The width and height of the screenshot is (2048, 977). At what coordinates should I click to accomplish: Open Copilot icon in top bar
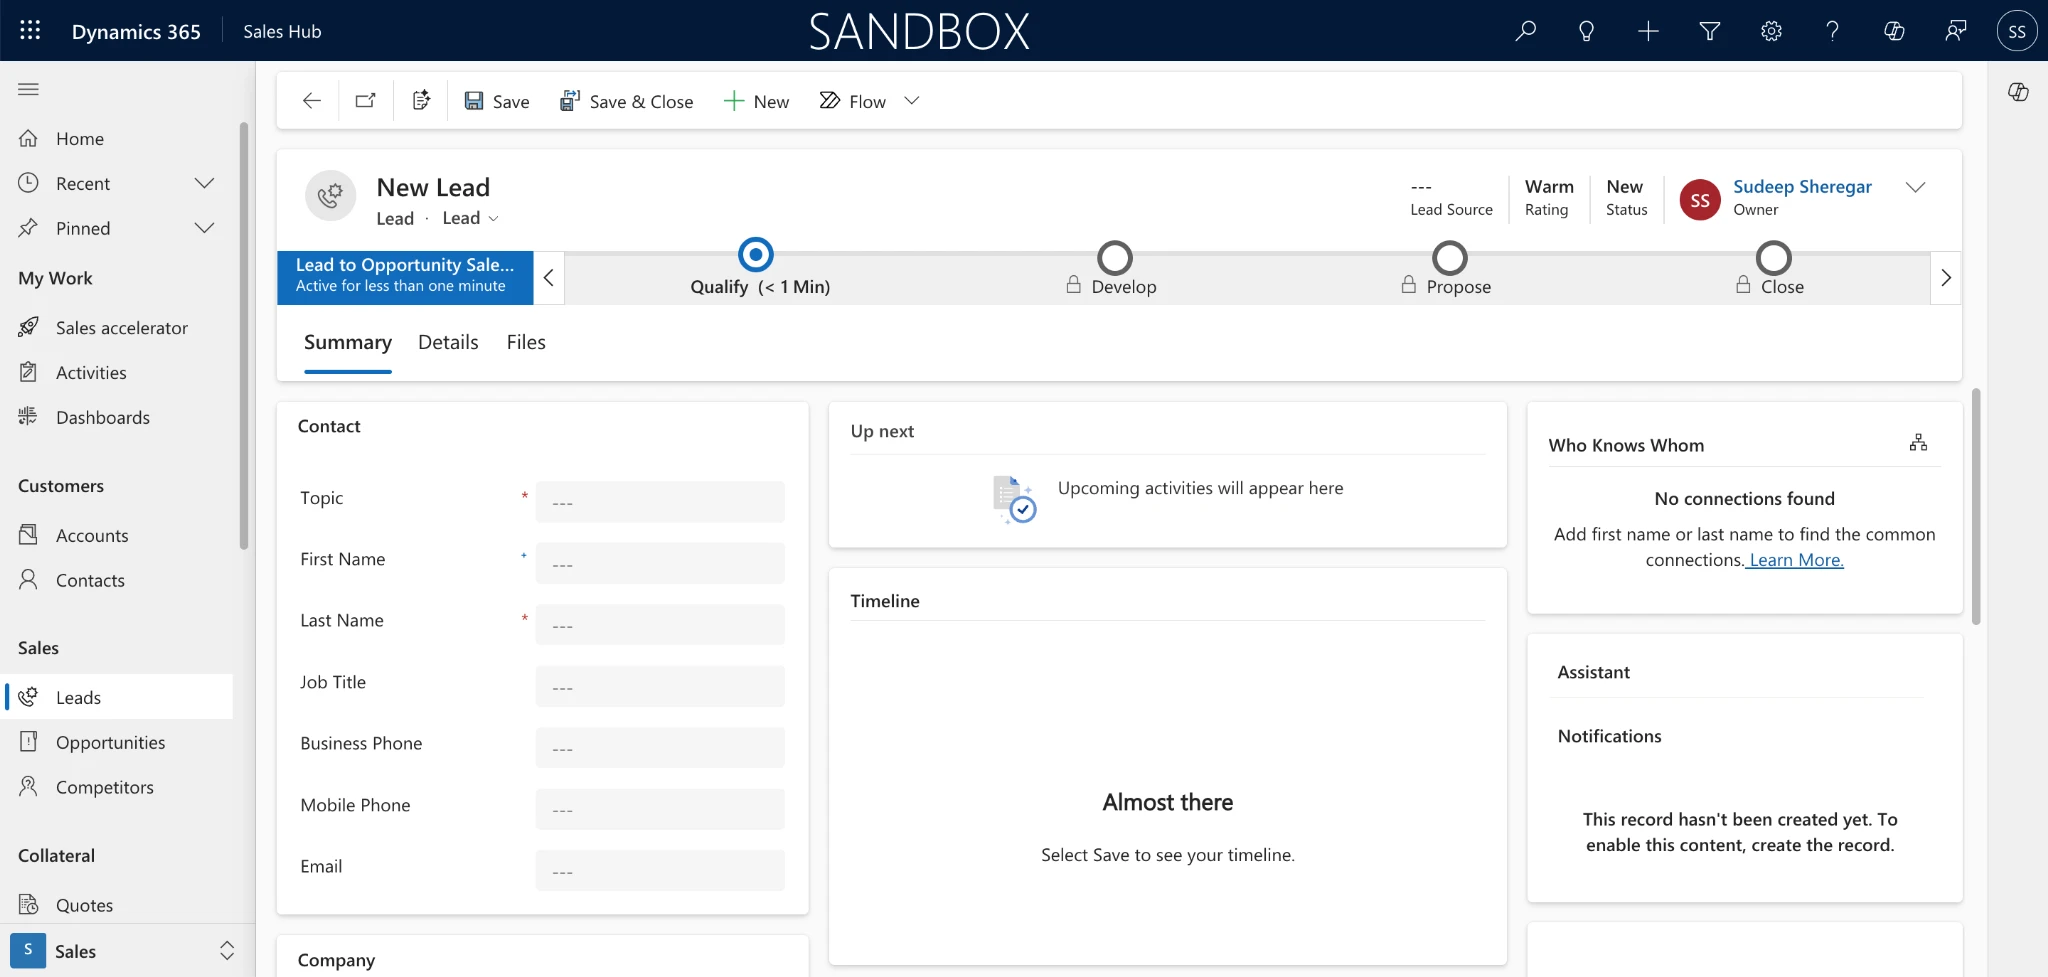(1894, 31)
